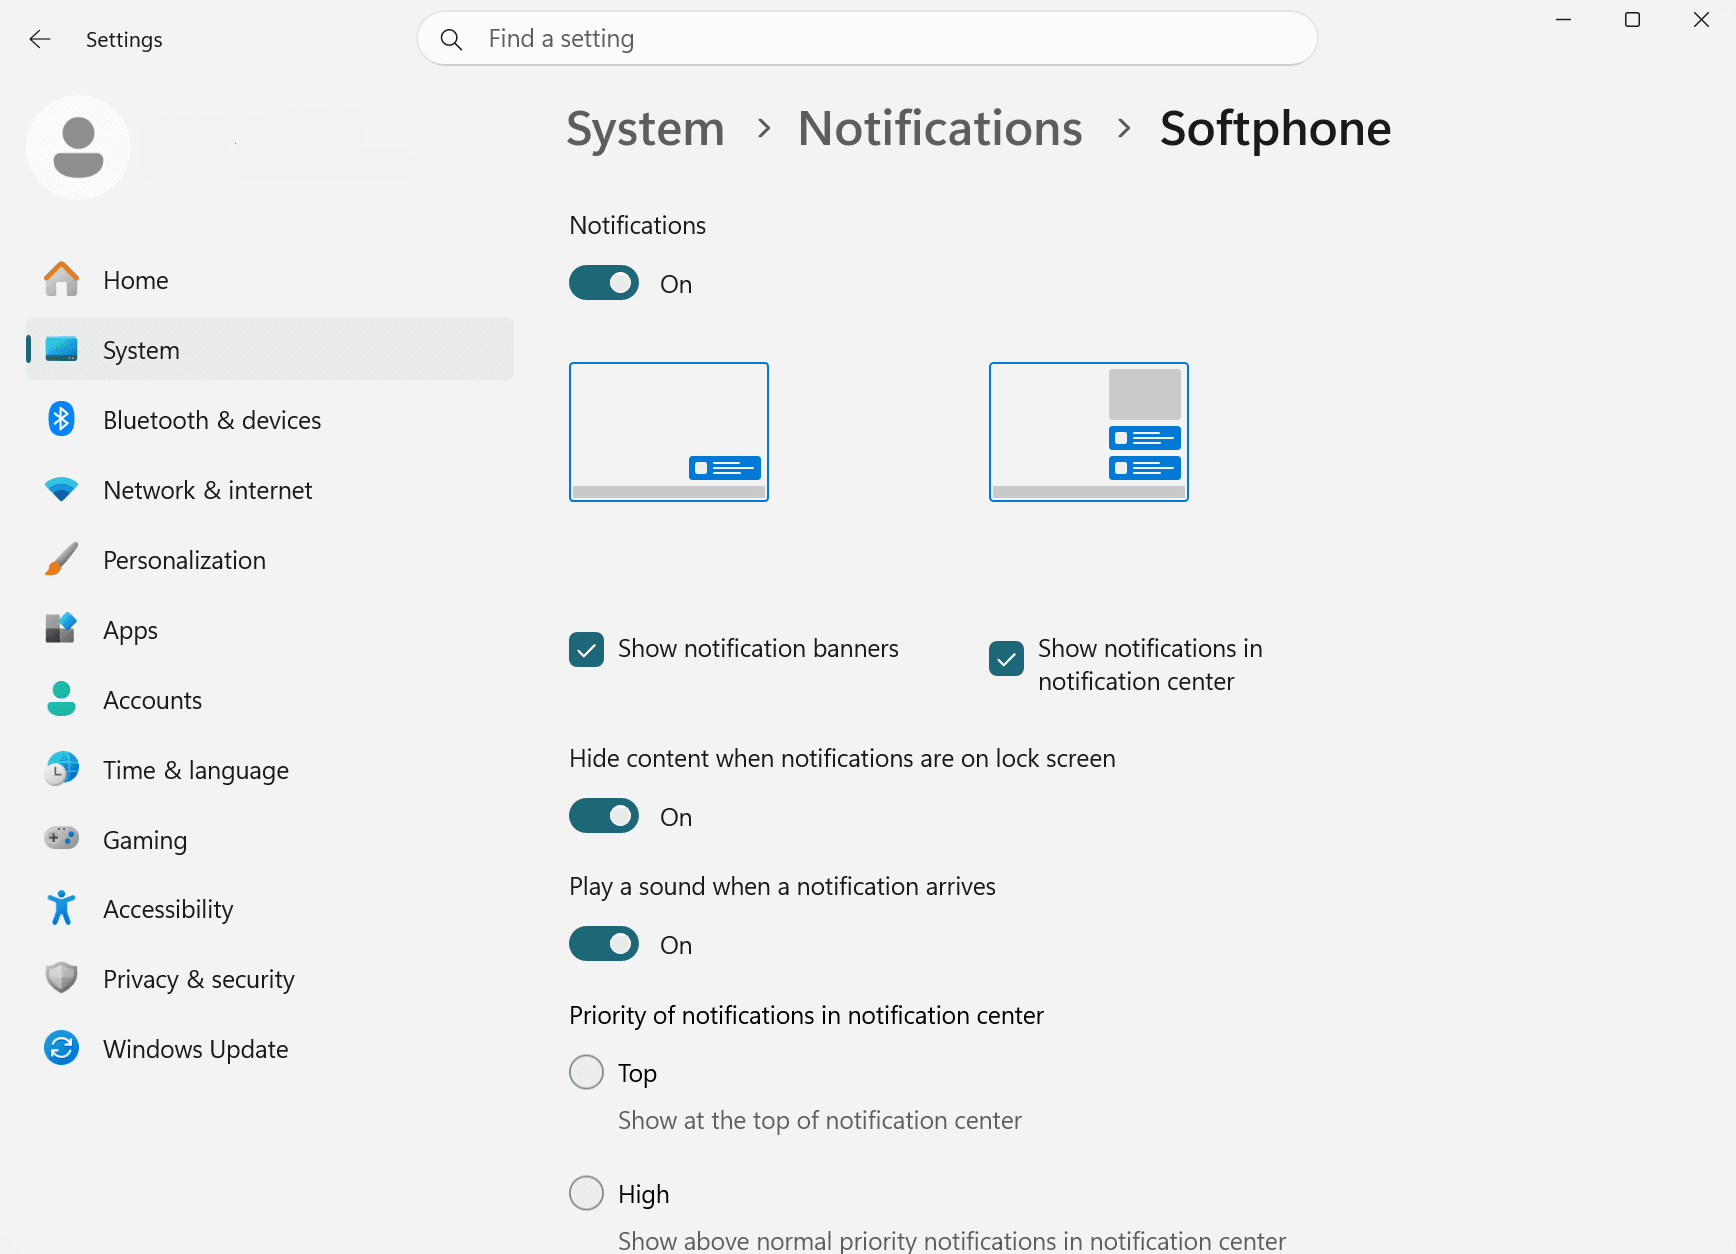Click the System monitor icon
The image size is (1736, 1254).
tap(61, 349)
